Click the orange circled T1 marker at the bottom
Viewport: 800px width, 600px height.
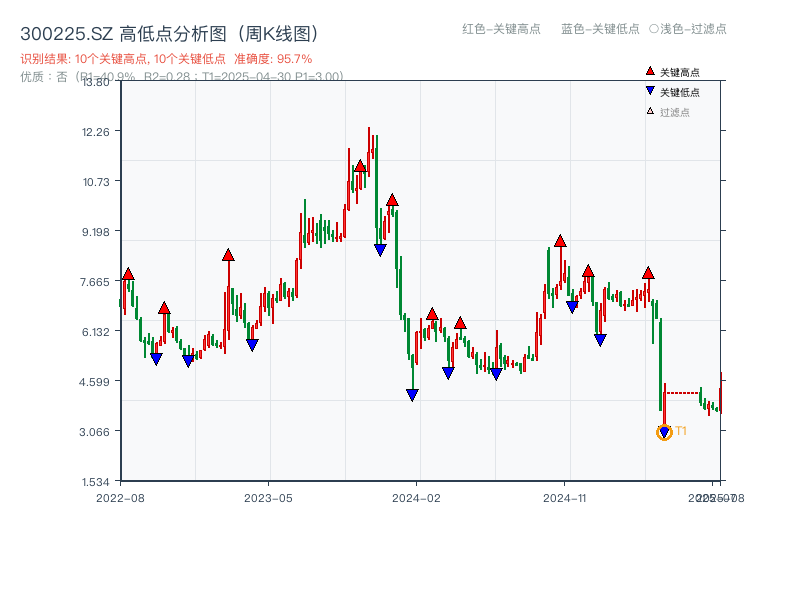click(663, 431)
